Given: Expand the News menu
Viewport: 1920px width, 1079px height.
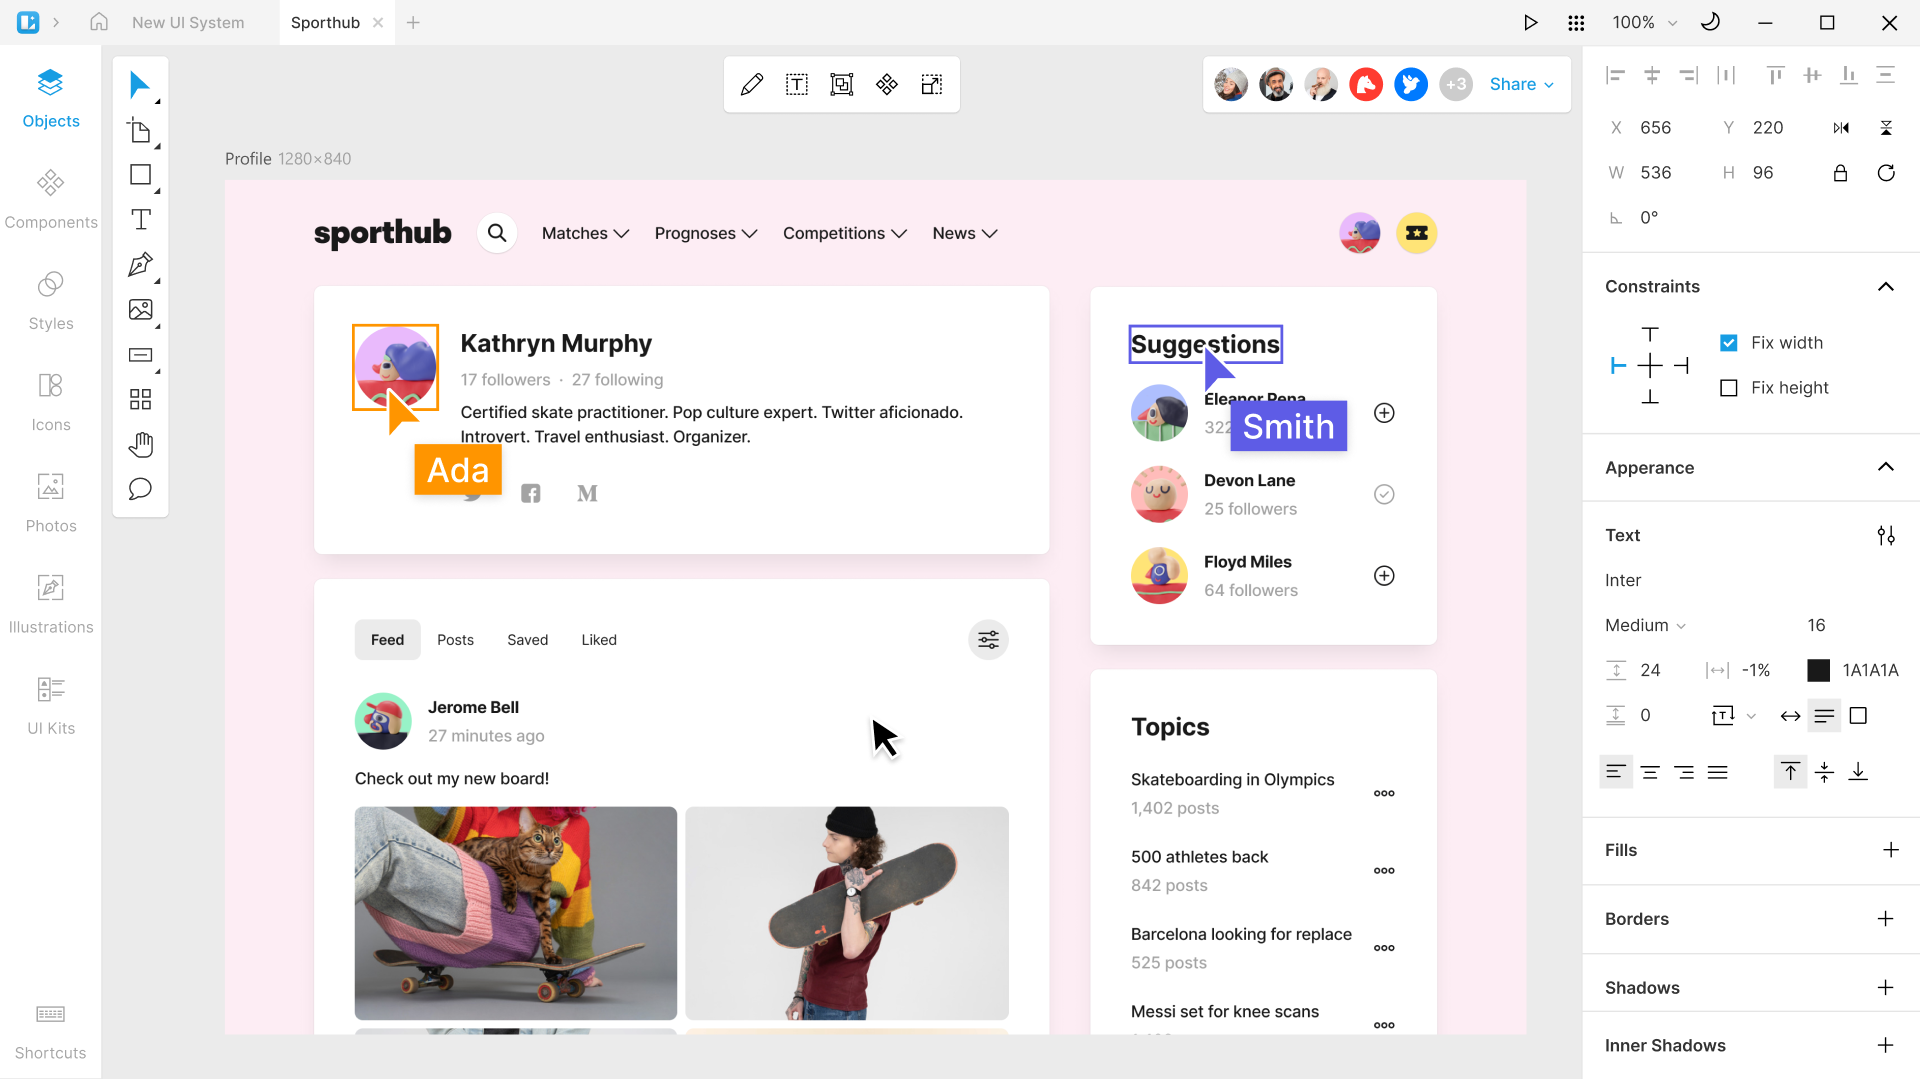Looking at the screenshot, I should pos(965,234).
